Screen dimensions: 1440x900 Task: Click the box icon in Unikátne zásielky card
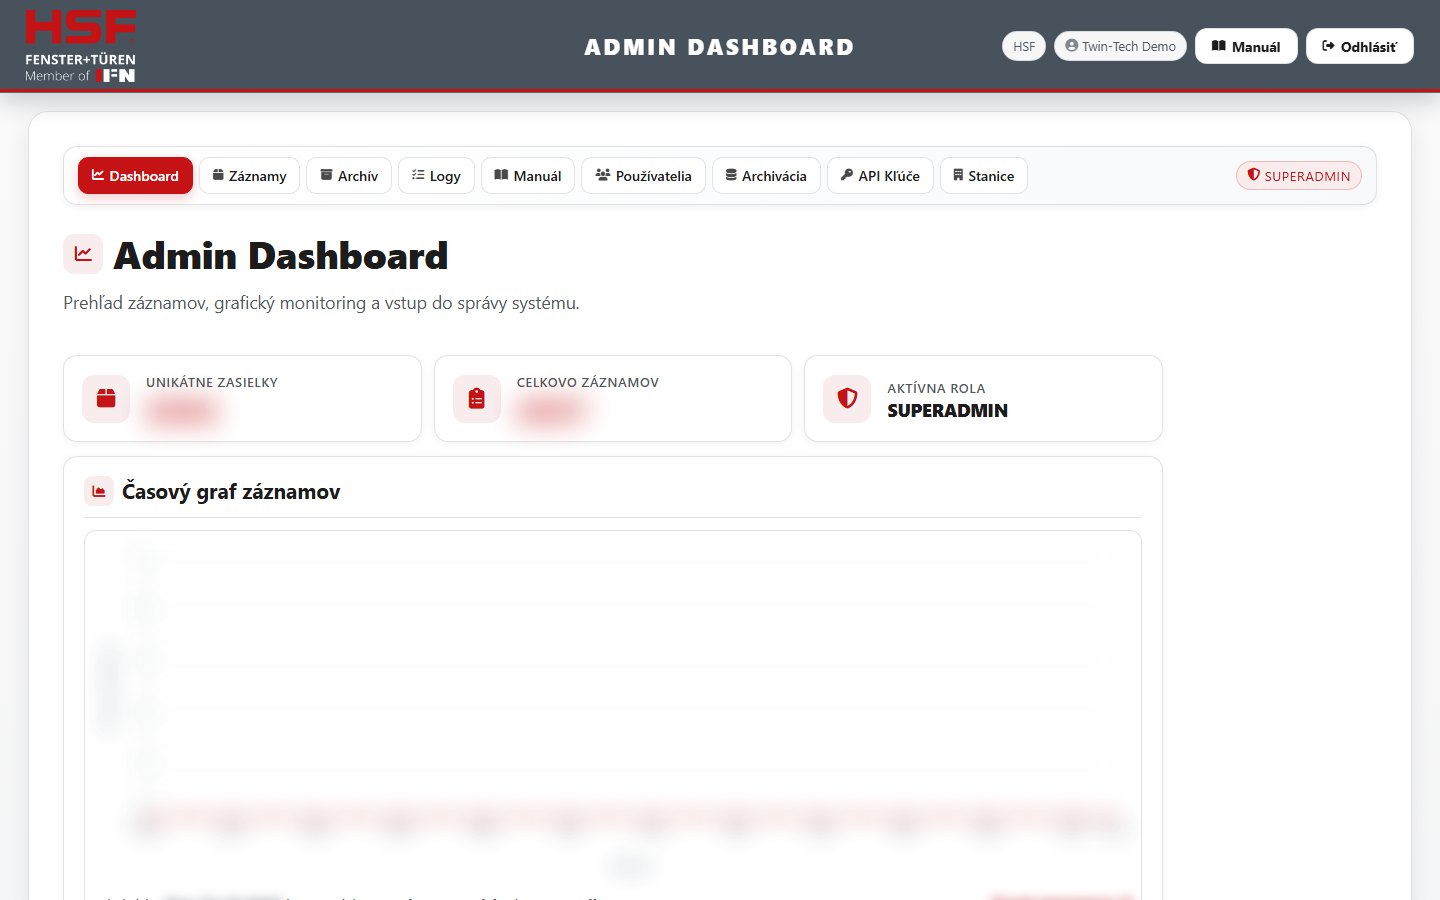(x=106, y=398)
